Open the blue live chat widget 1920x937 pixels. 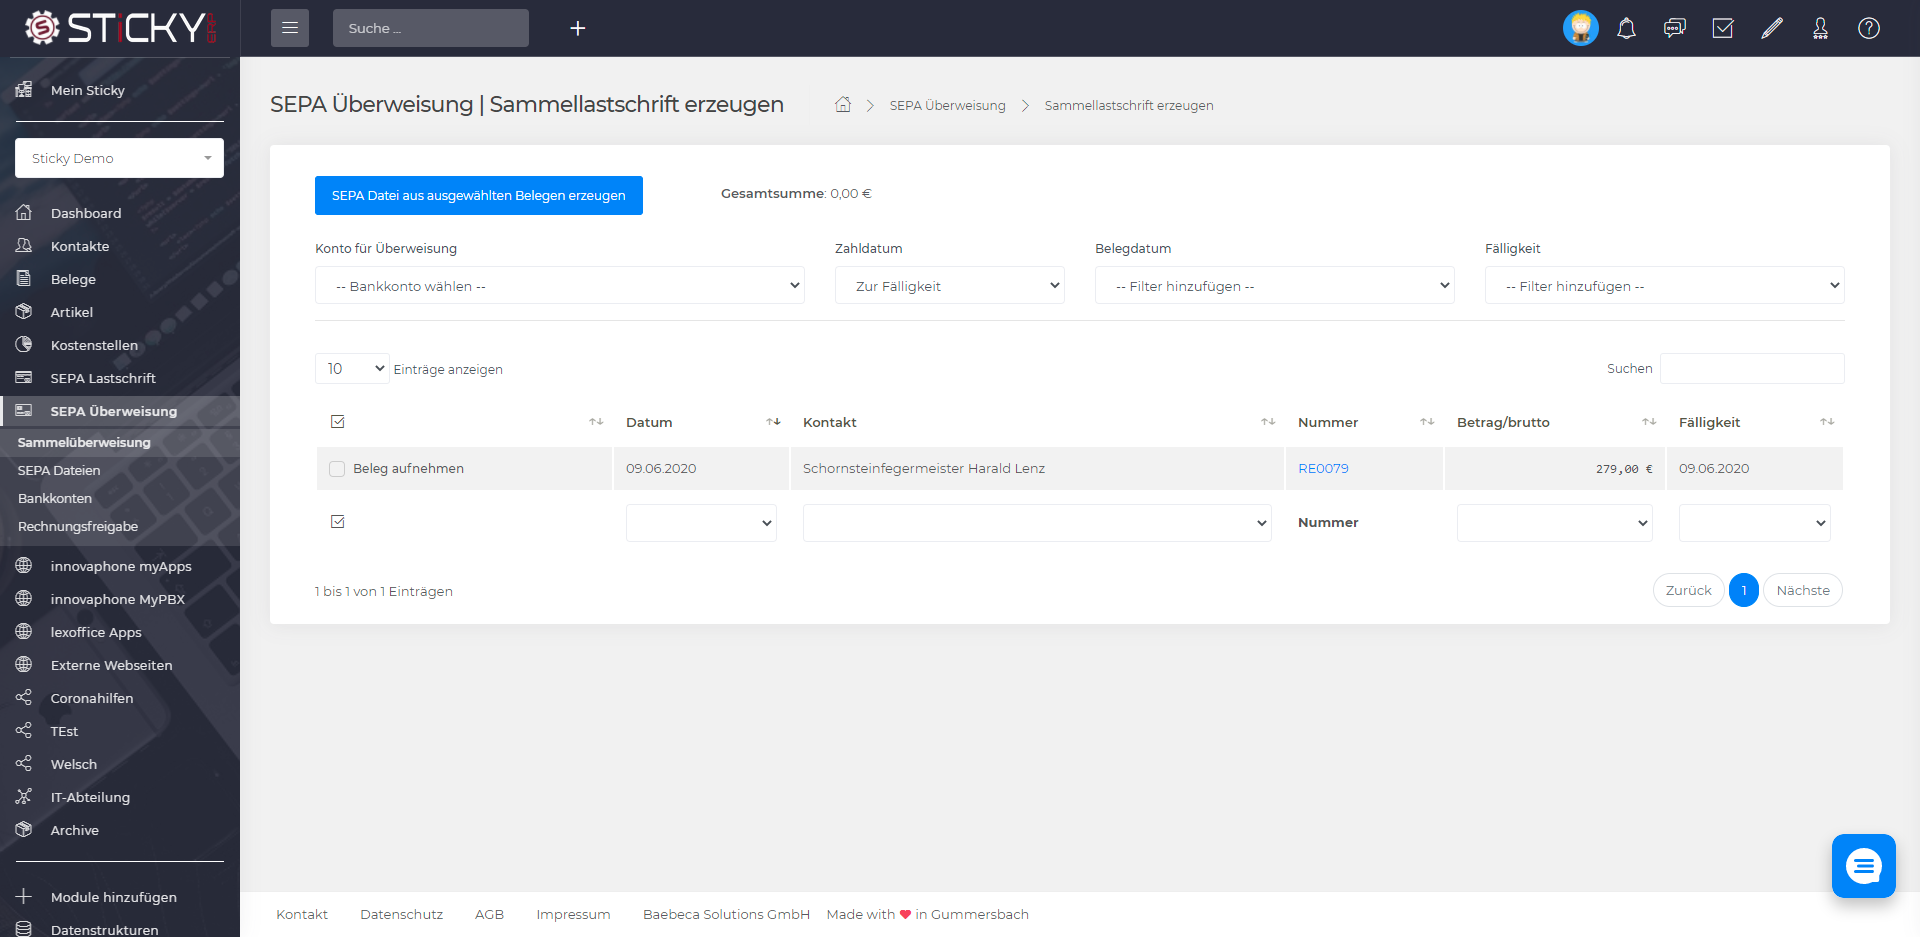tap(1863, 865)
